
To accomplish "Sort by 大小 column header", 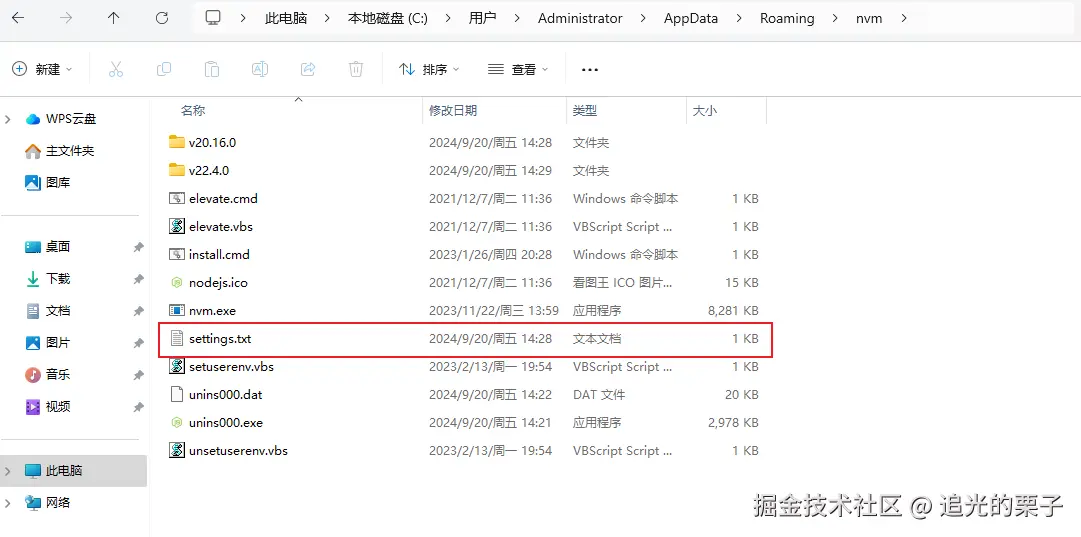I will pos(705,110).
